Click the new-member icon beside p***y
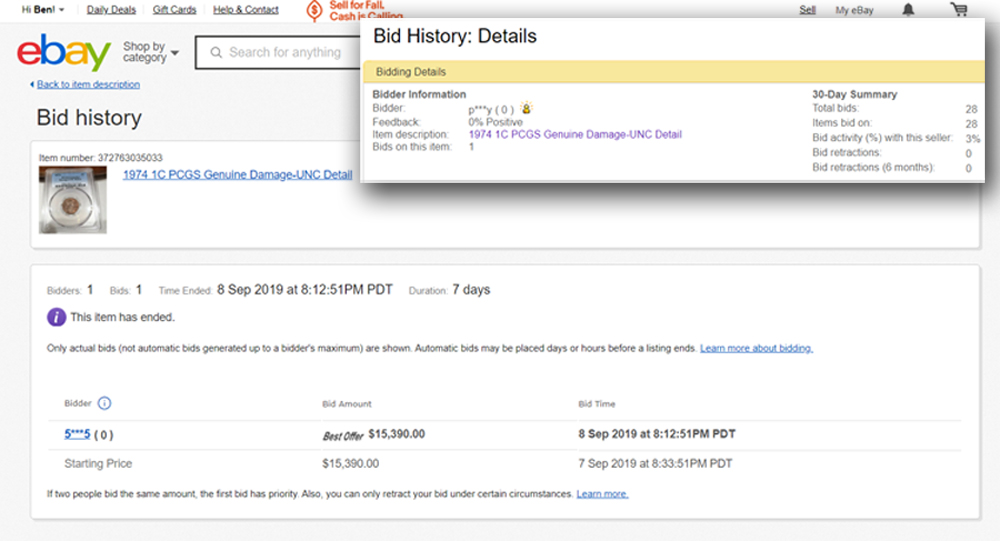Viewport: 1000px width, 541px height. coord(526,108)
